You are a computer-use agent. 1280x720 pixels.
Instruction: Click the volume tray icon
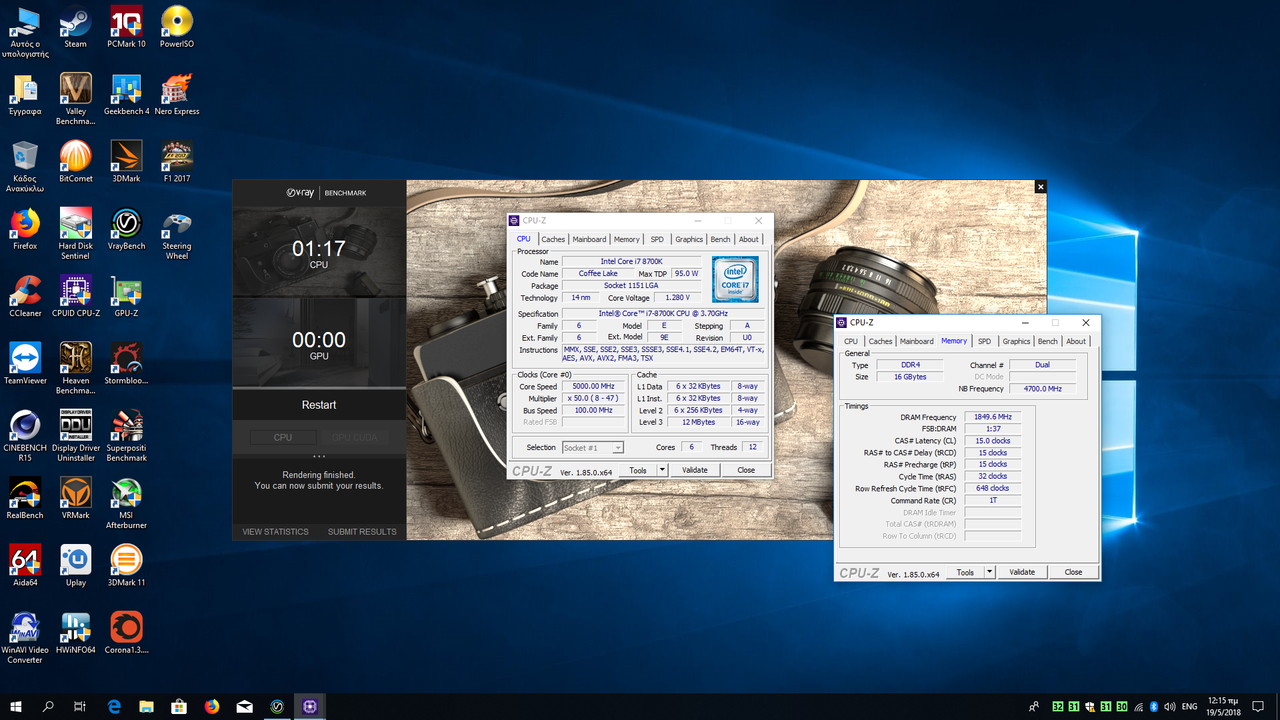click(x=1168, y=706)
